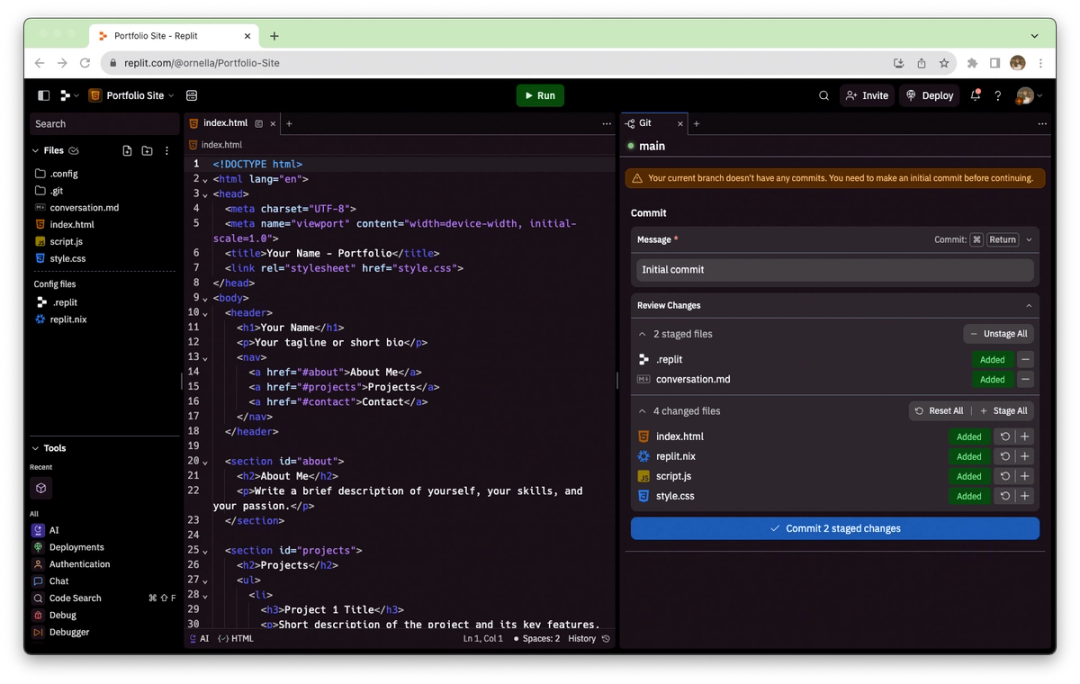
Task: Create a new folder in Files panel
Action: coord(147,150)
